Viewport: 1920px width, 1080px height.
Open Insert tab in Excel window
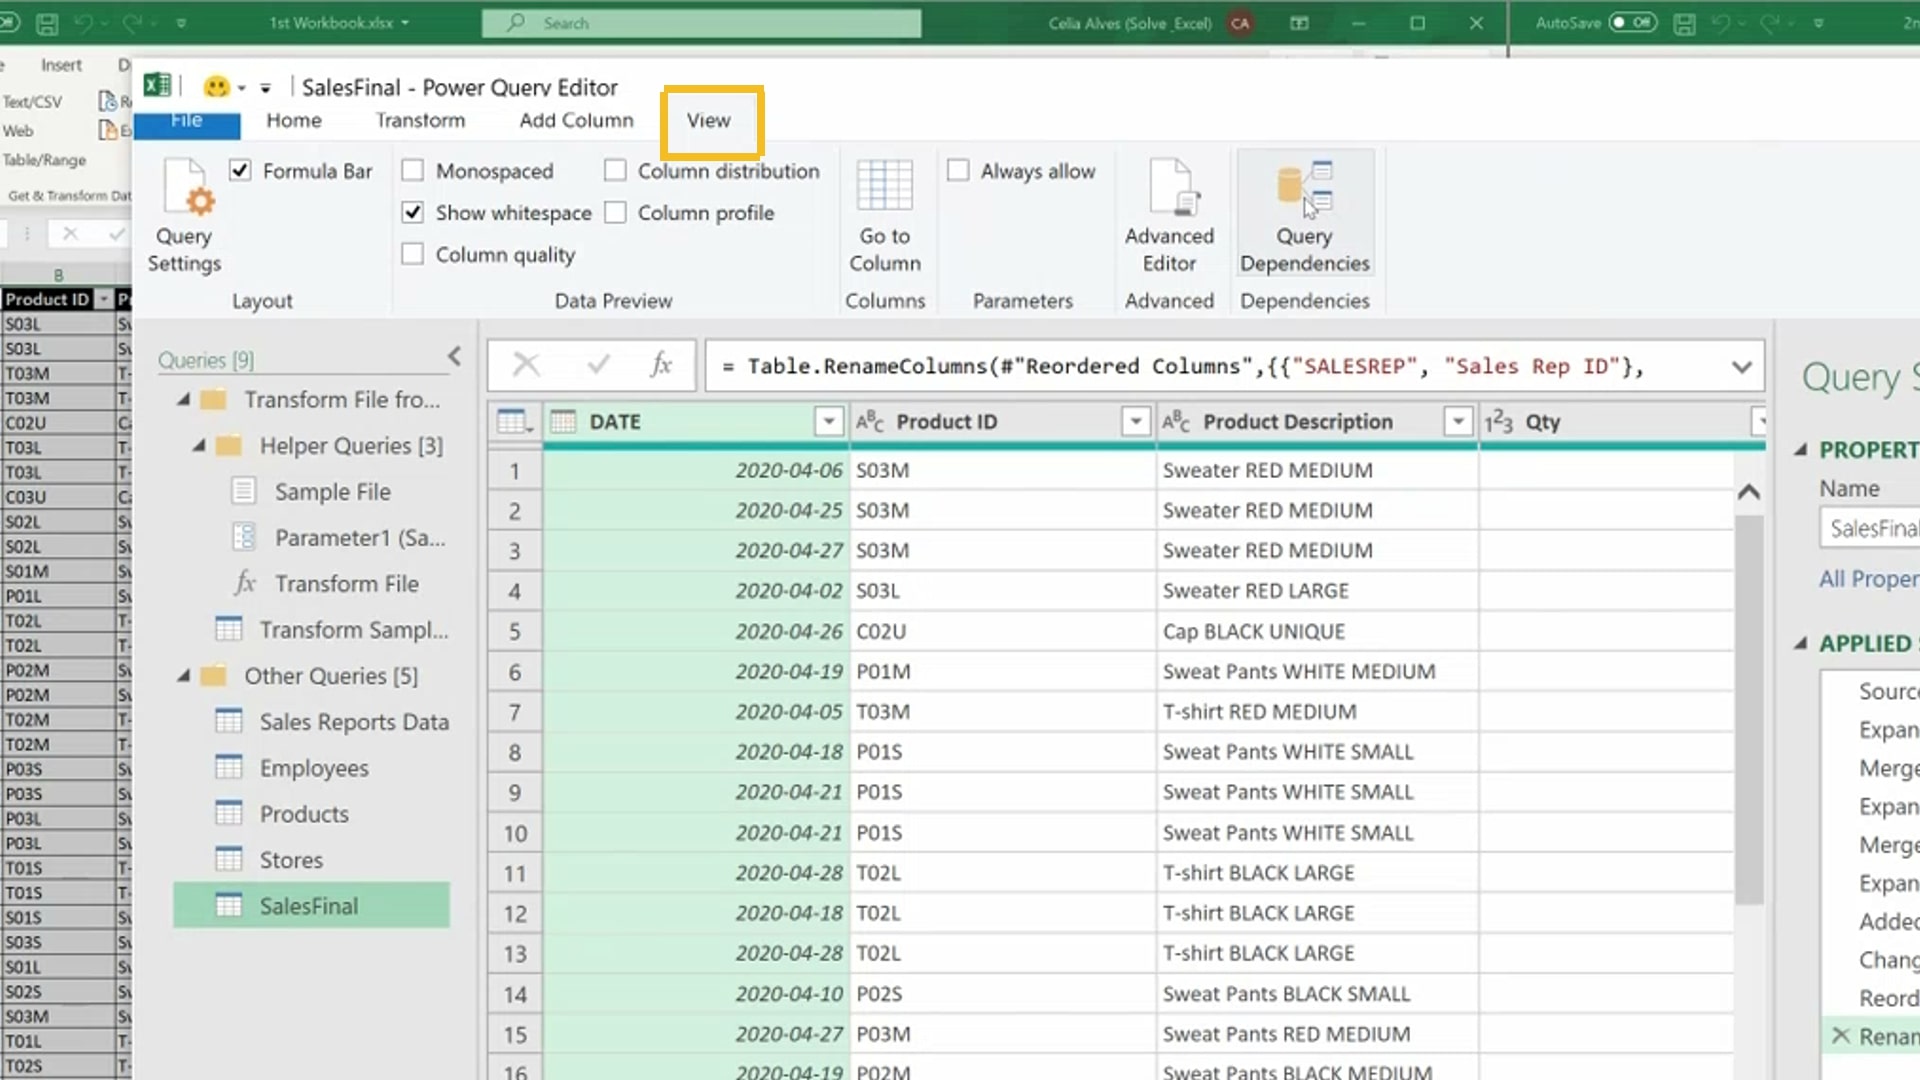(61, 65)
